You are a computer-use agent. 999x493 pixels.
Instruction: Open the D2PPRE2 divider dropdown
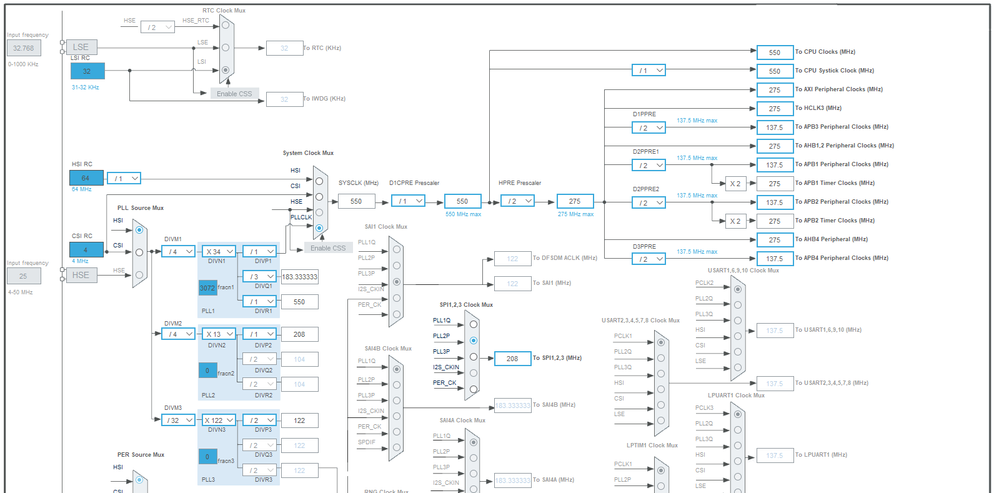coord(648,202)
